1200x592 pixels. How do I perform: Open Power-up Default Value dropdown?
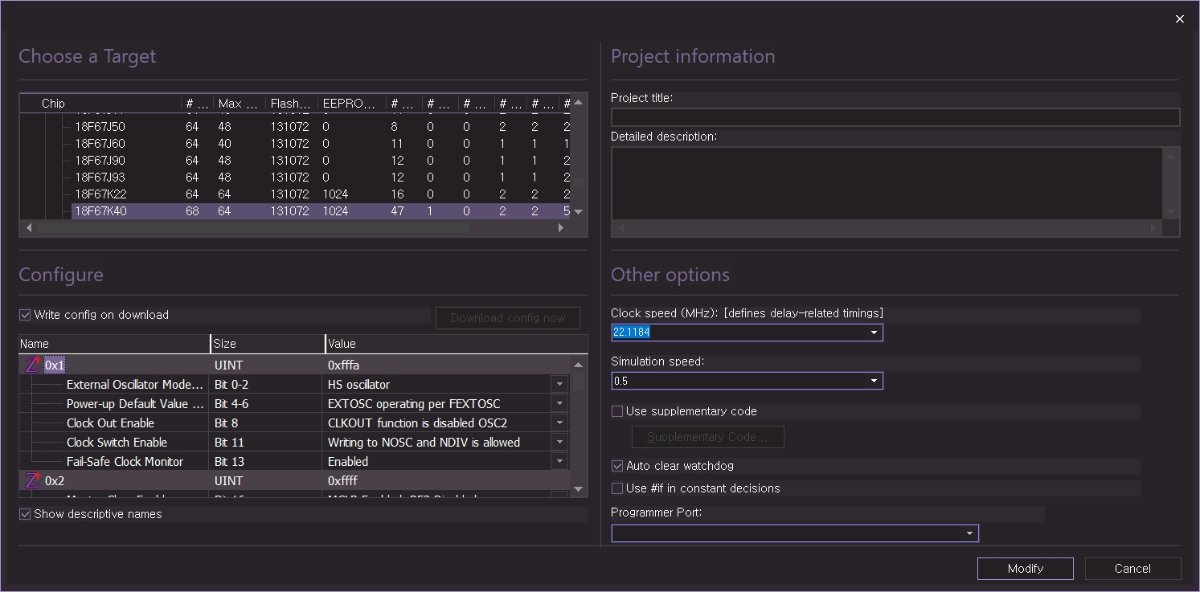tap(558, 404)
